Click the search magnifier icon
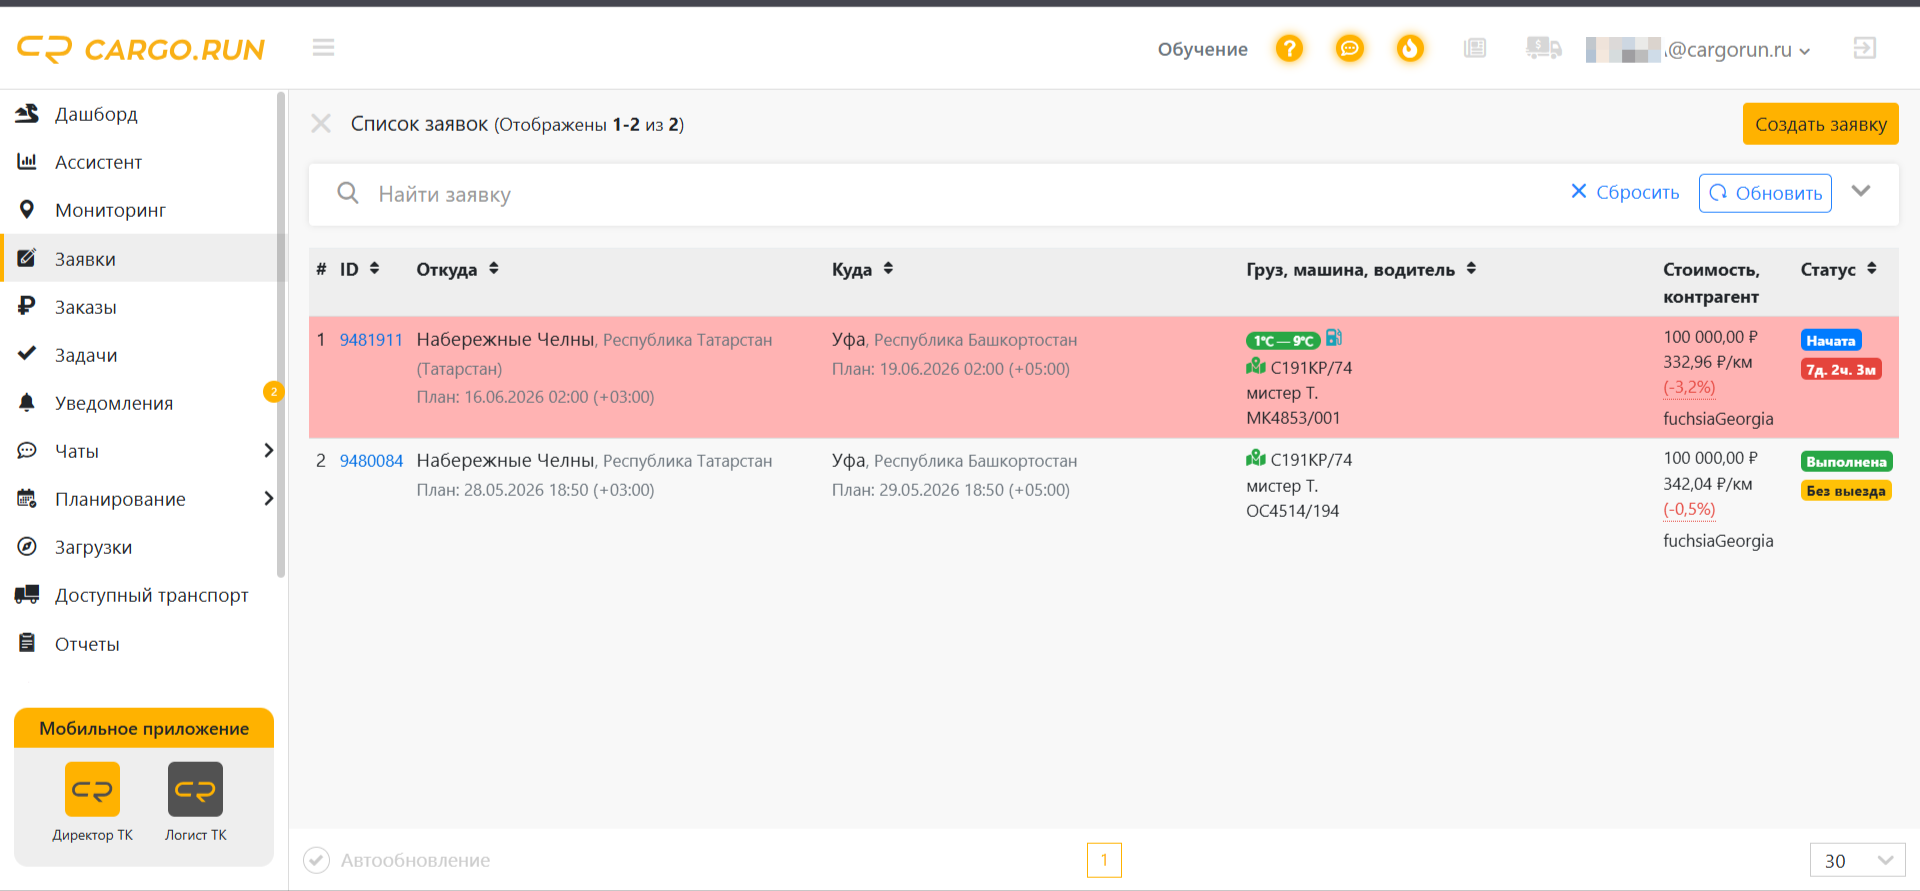This screenshot has height=891, width=1920. 348,193
